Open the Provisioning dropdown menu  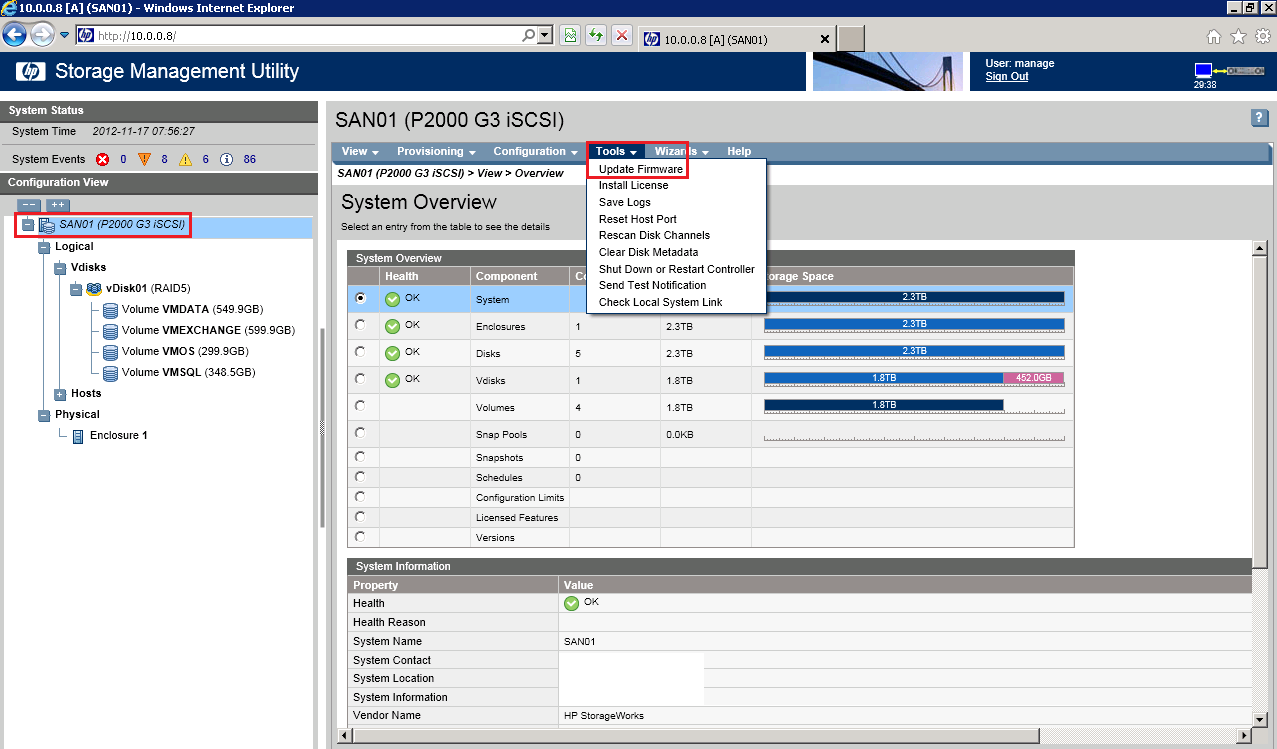tap(435, 152)
